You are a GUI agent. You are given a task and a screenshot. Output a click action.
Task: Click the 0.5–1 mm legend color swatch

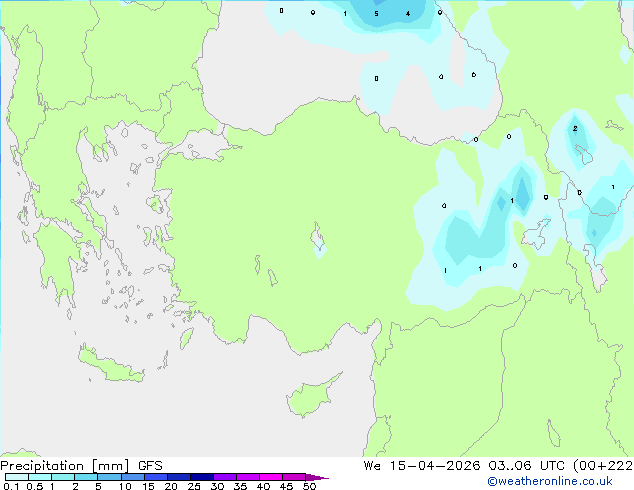tap(40, 477)
